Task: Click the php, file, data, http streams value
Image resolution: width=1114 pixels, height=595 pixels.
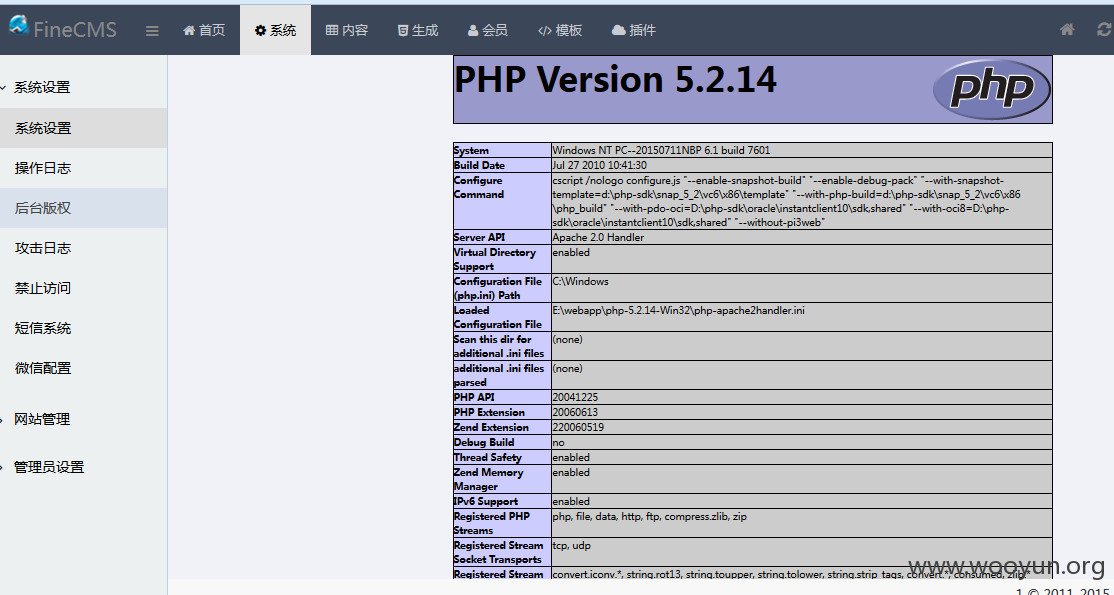Action: 649,517
